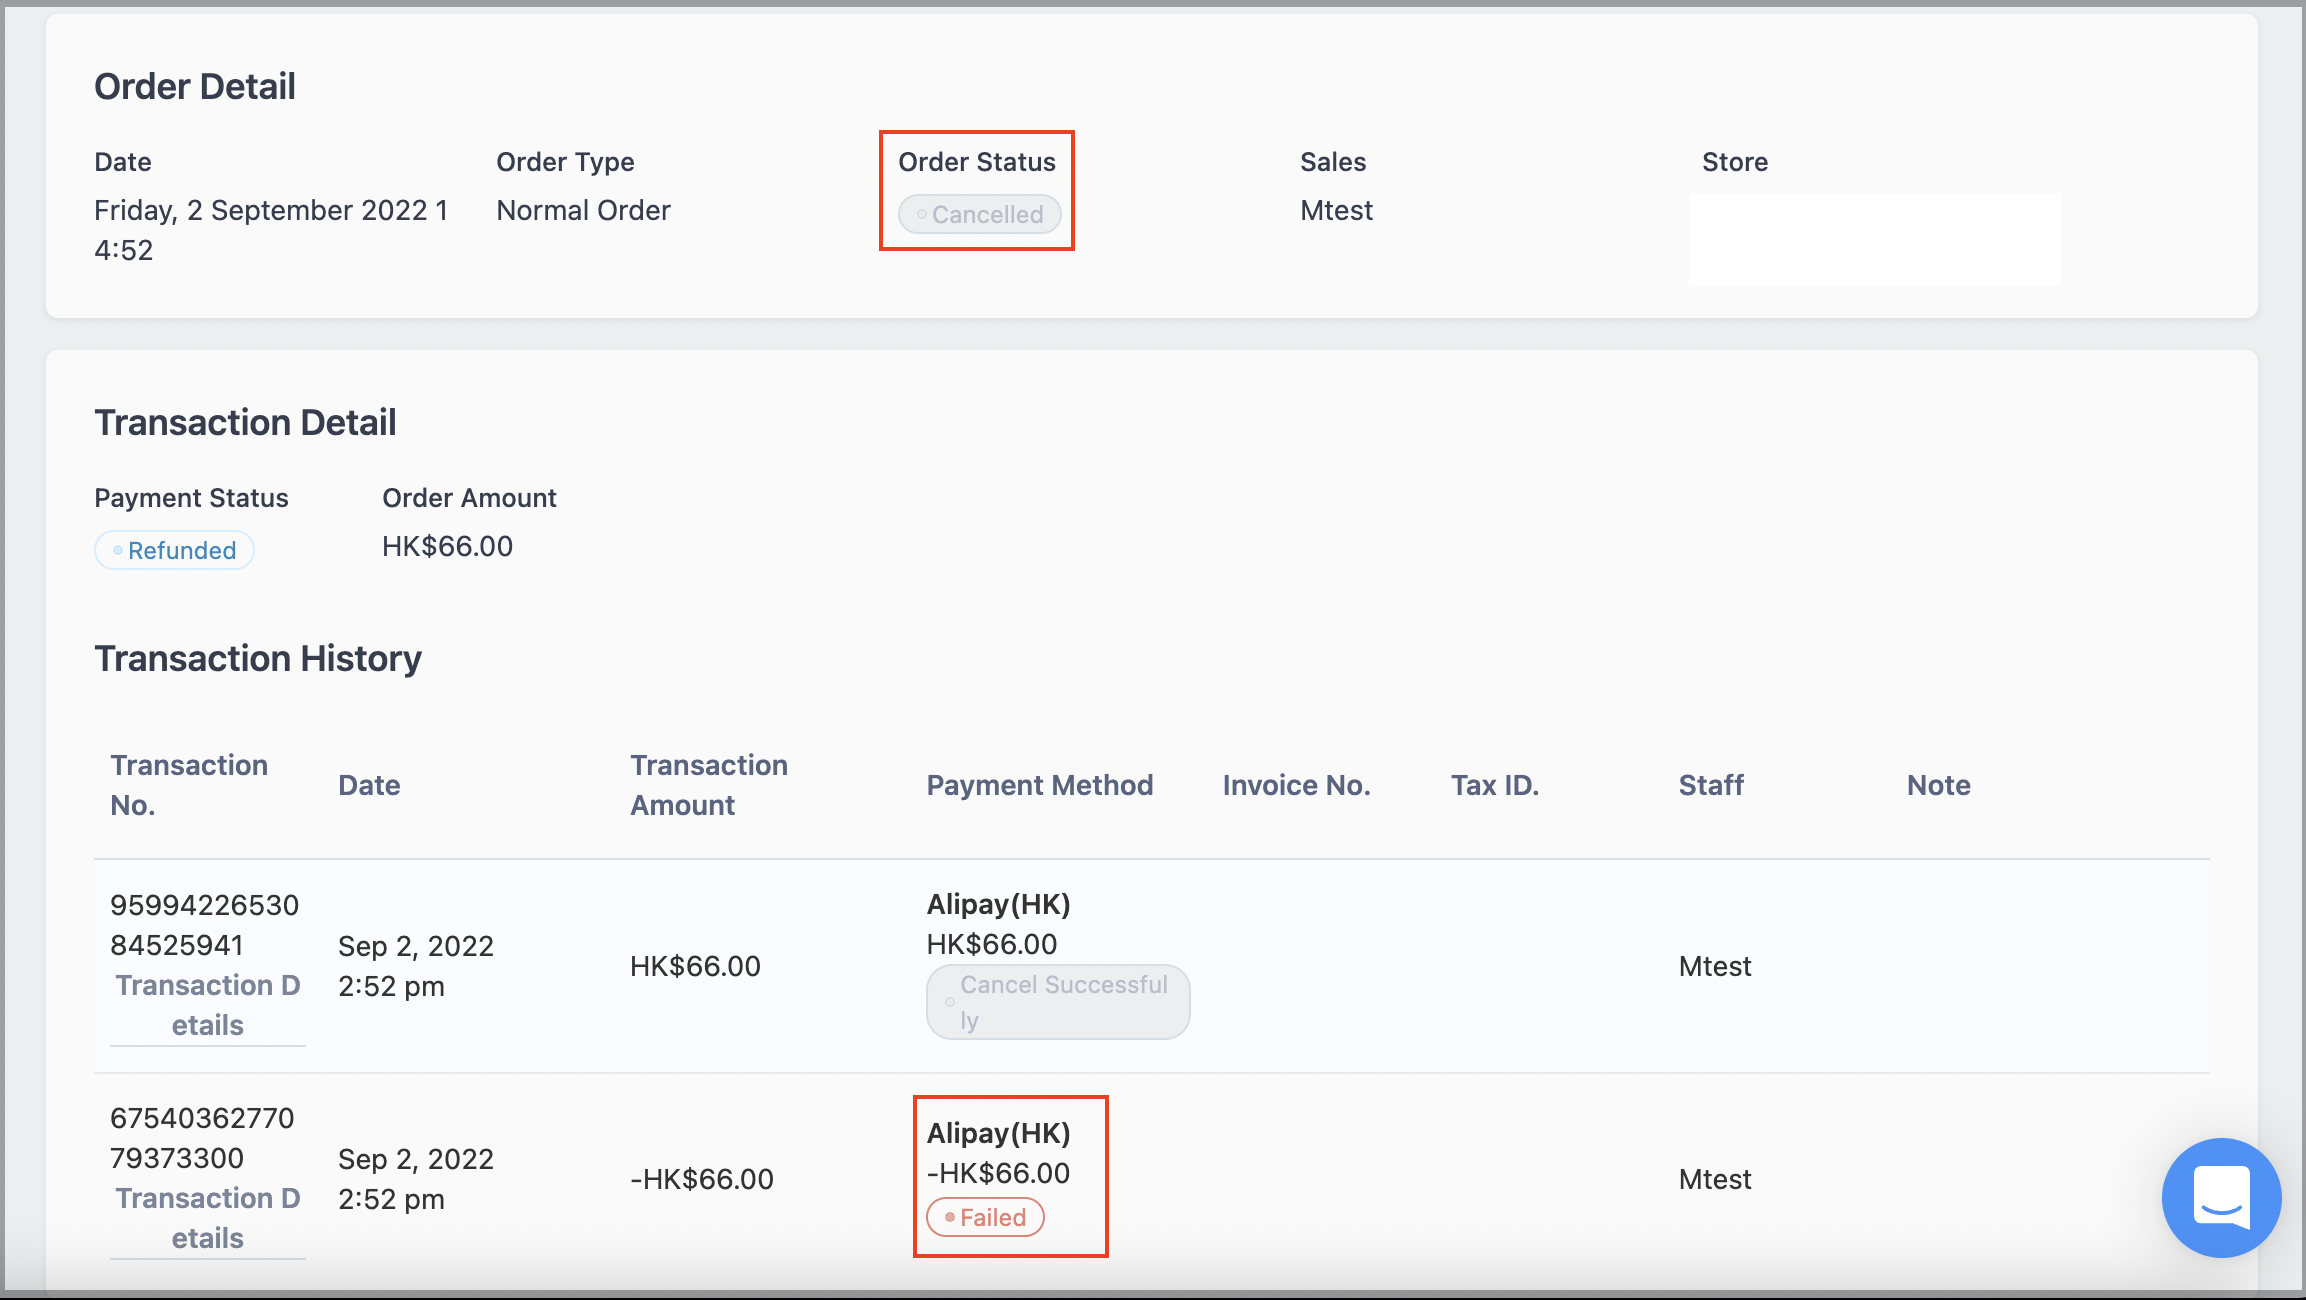Click the Refunded payment status badge
The height and width of the screenshot is (1300, 2306).
174,550
